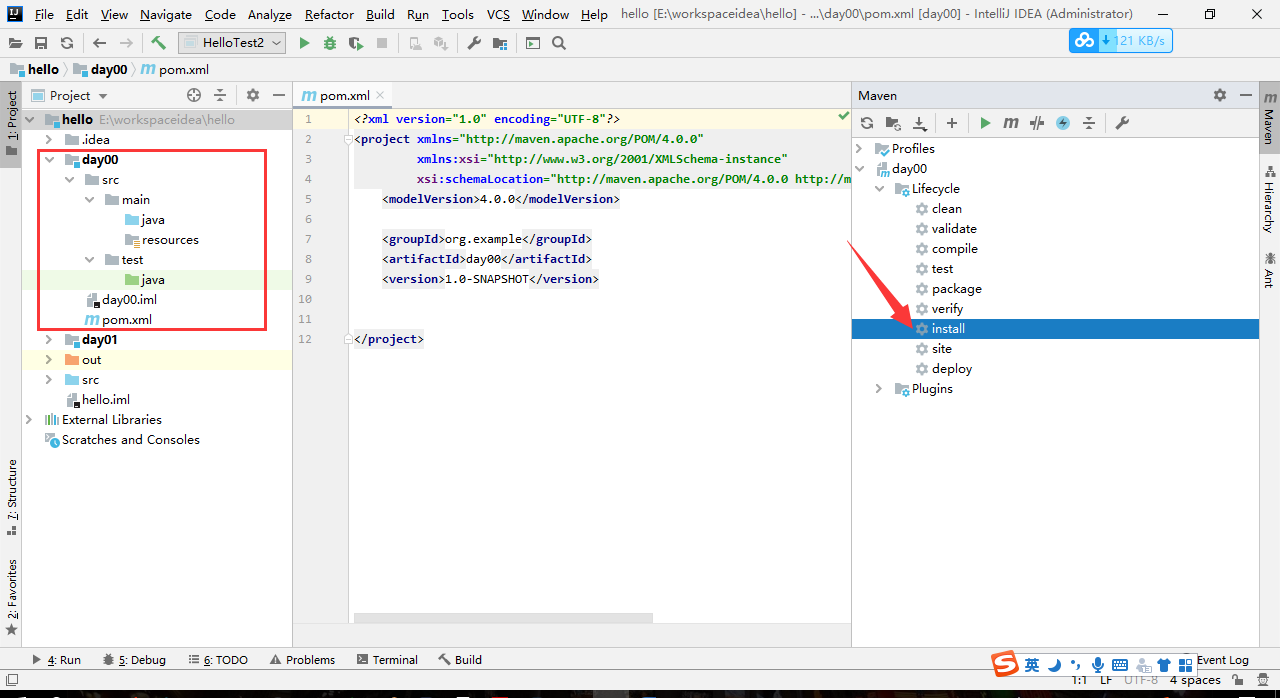Synchronize files using main toolbar refresh icon
The width and height of the screenshot is (1280, 698).
66,43
